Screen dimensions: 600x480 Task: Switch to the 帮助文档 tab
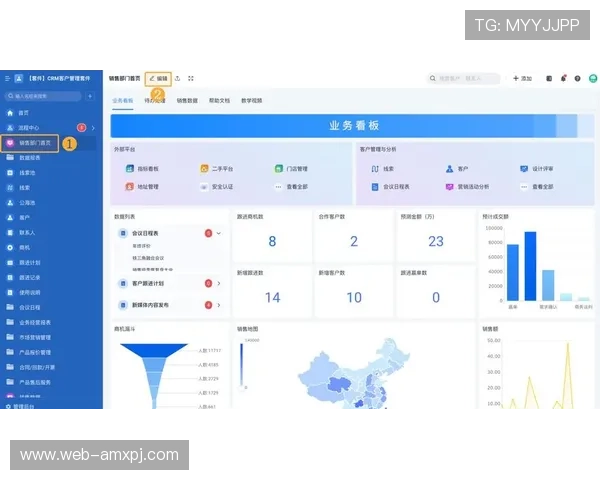tap(219, 101)
